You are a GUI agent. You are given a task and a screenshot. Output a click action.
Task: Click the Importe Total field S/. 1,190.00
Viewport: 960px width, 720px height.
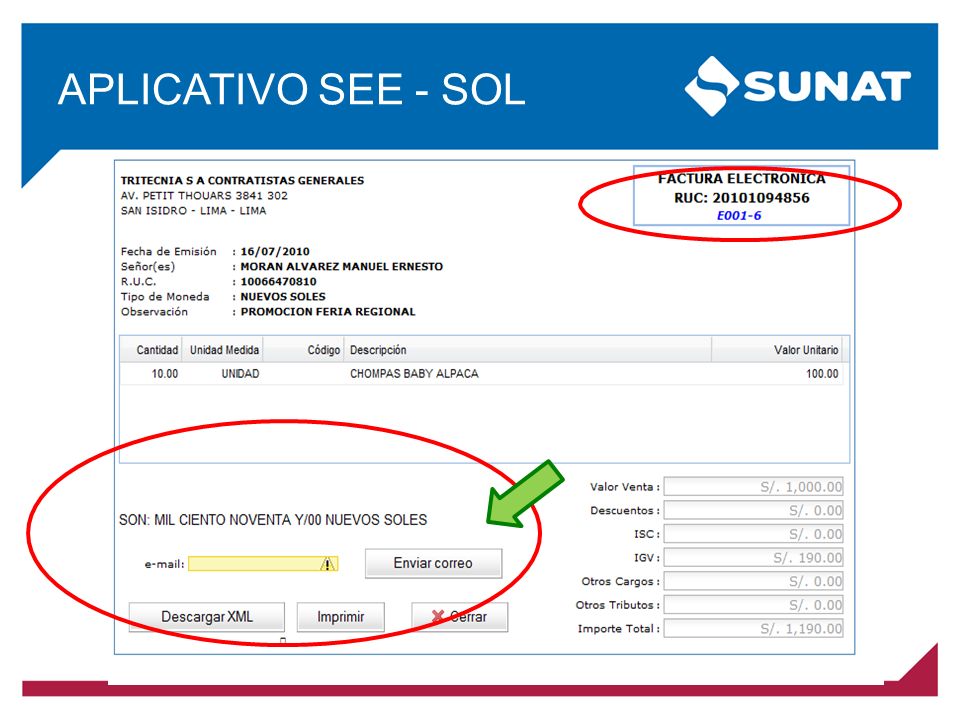[754, 629]
